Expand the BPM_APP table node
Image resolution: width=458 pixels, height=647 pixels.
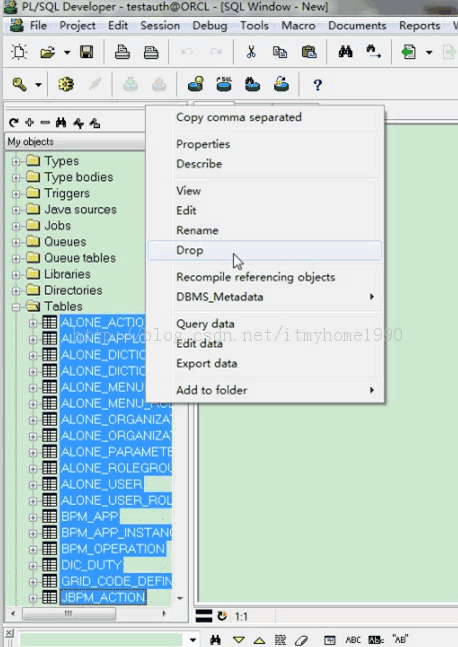(x=33, y=517)
